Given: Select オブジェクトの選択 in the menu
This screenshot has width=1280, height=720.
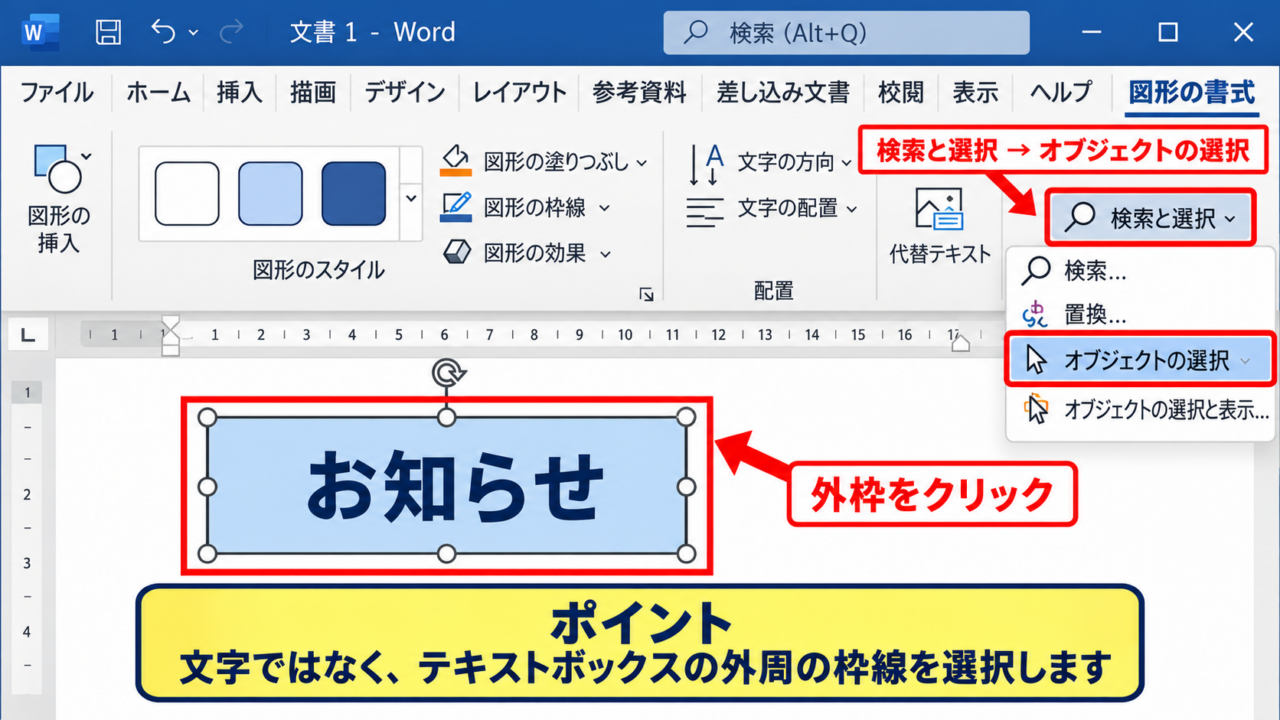Looking at the screenshot, I should tap(1140, 360).
